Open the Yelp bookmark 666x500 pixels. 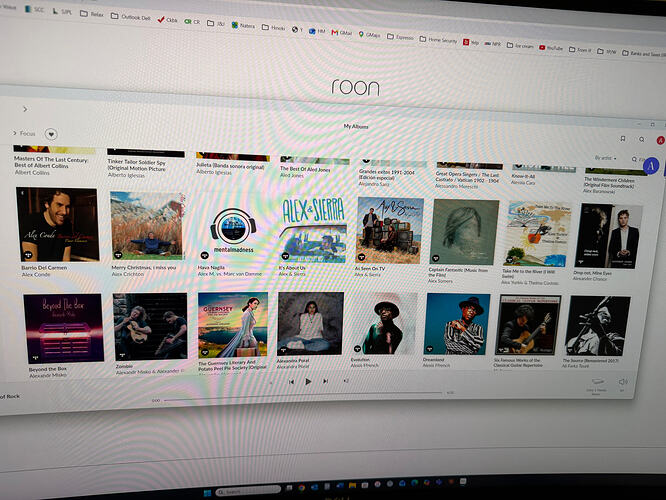pyautogui.click(x=471, y=42)
